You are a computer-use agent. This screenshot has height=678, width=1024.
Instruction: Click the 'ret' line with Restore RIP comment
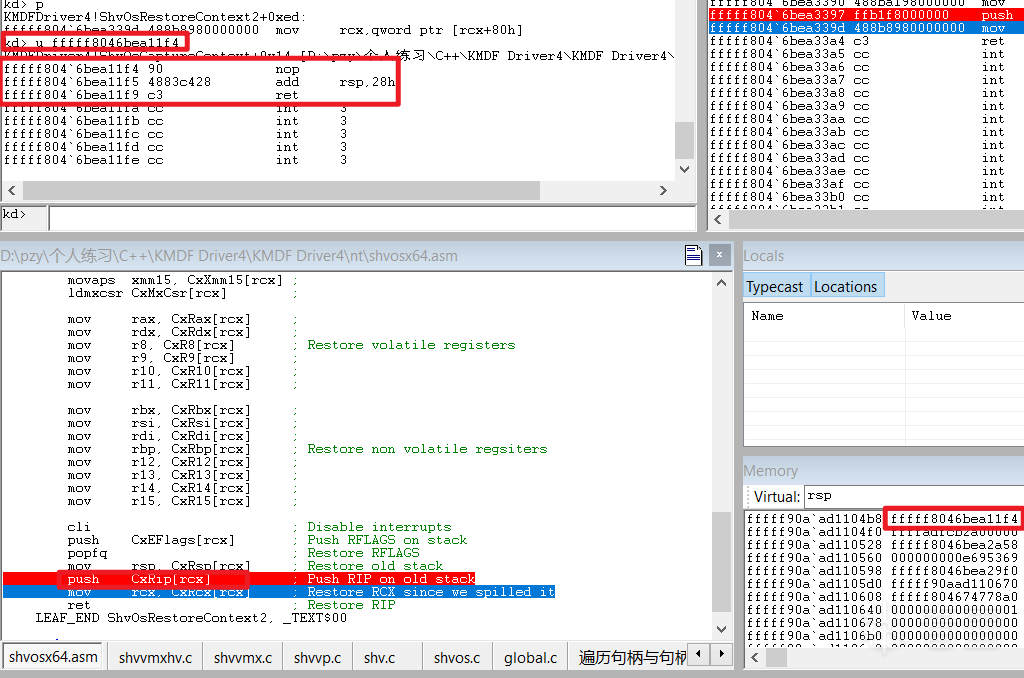[231, 605]
